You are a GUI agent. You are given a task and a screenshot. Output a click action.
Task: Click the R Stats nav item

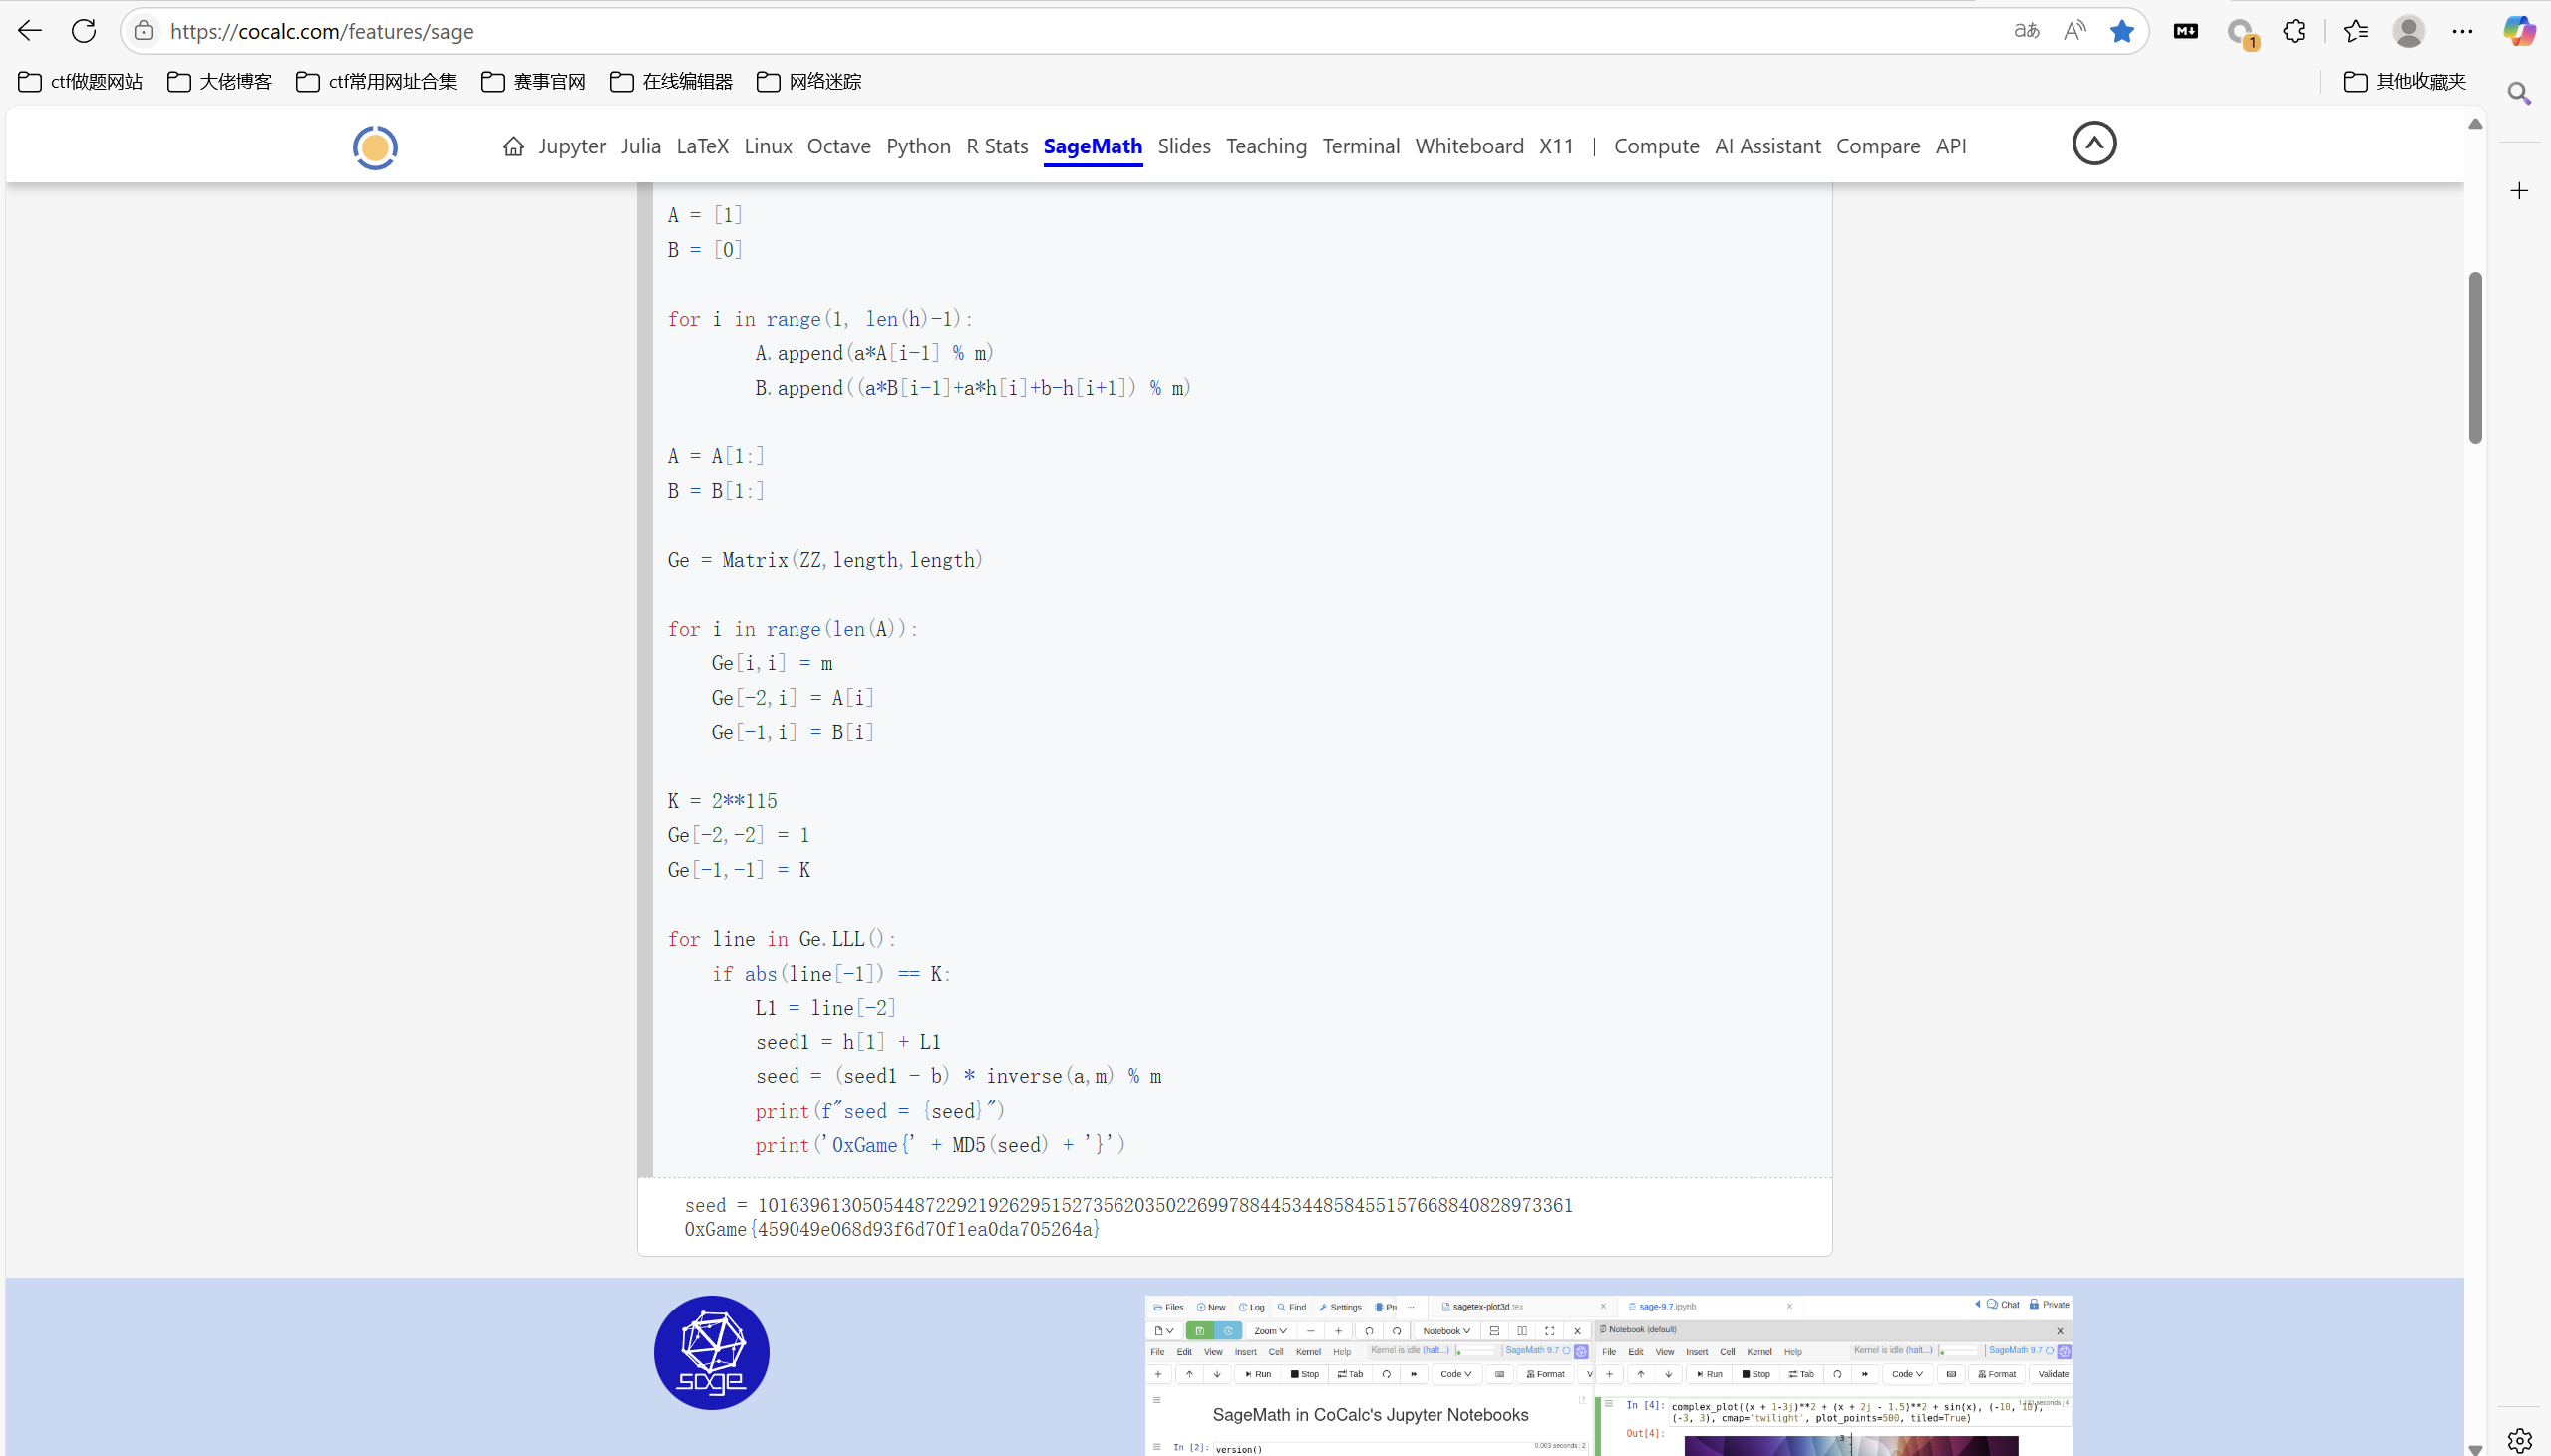pos(997,146)
